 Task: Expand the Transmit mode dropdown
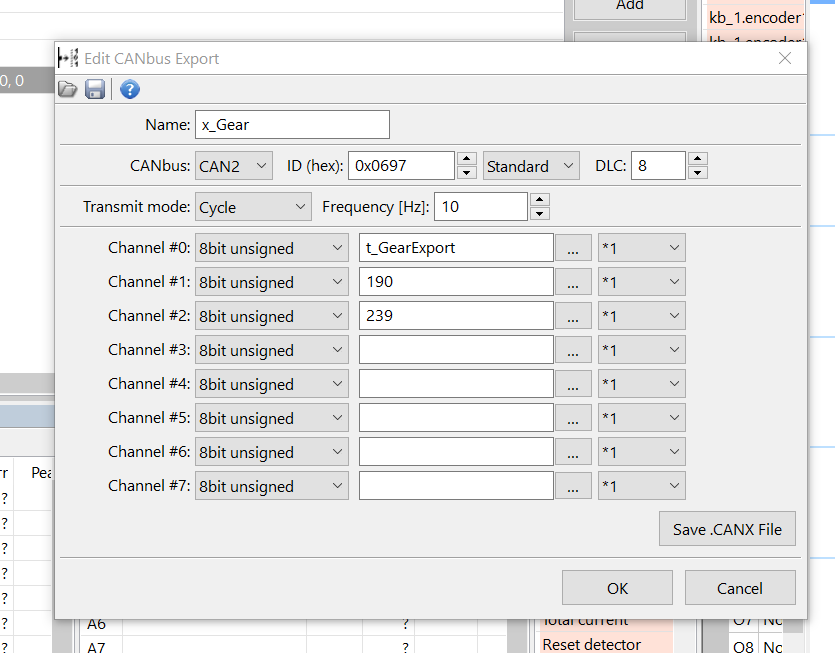(x=253, y=207)
